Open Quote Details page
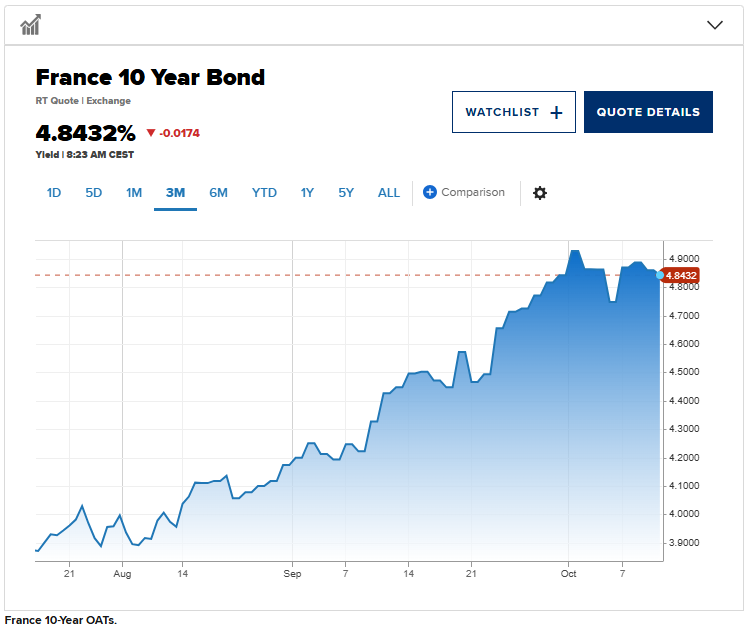Image resolution: width=754 pixels, height=631 pixels. (648, 112)
